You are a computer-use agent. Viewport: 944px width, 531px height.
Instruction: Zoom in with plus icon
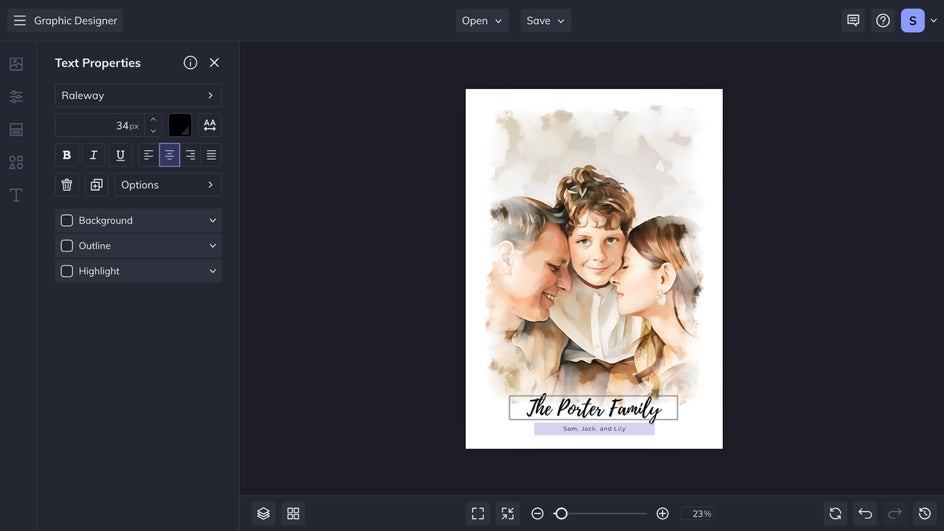pyautogui.click(x=662, y=514)
